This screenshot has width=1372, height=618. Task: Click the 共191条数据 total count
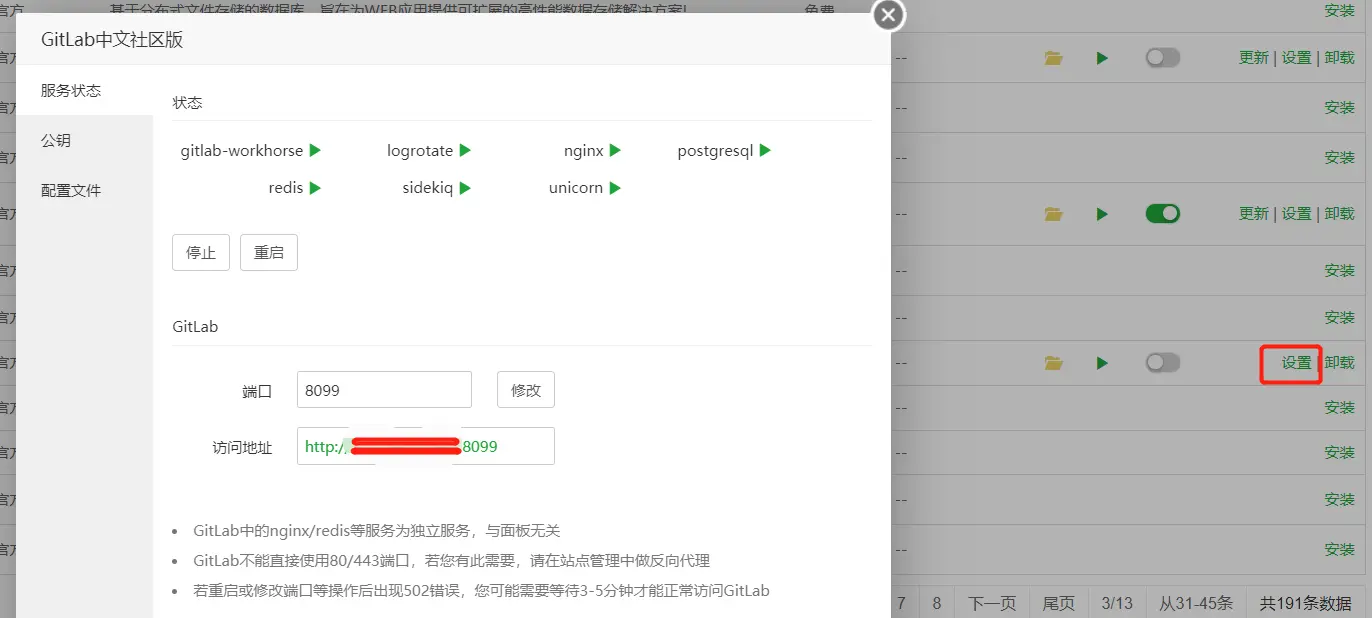pyautogui.click(x=1306, y=603)
